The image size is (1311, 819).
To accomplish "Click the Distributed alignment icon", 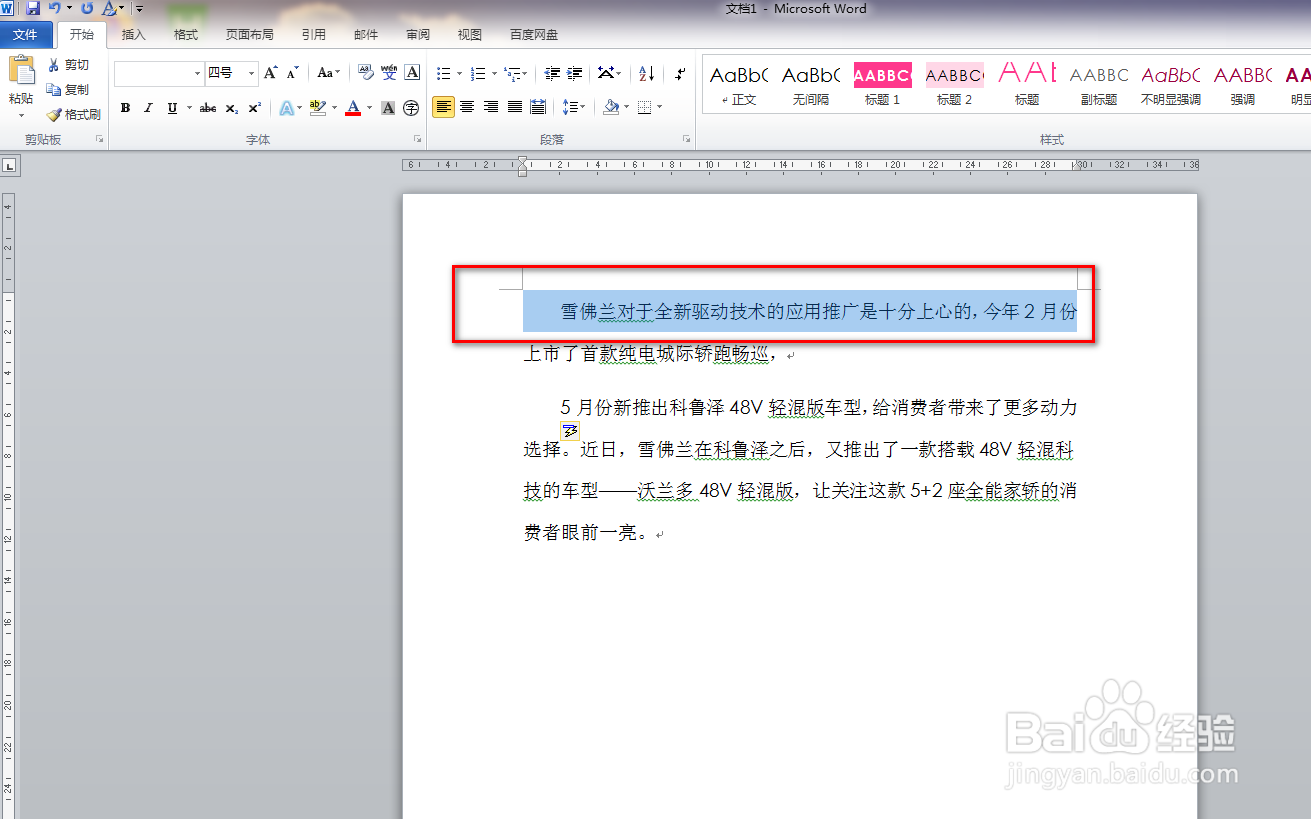I will click(538, 106).
